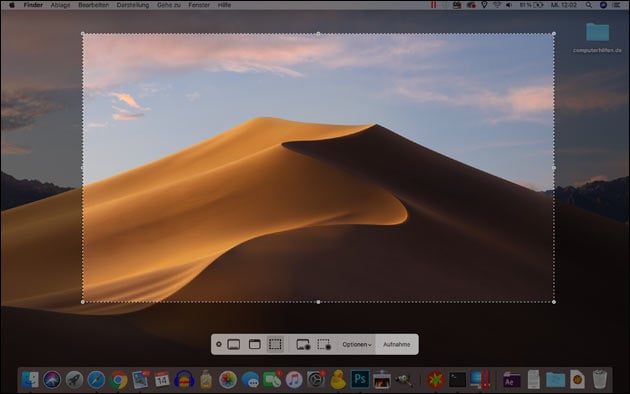The image size is (630, 394).
Task: Launch Siri from the Dock
Action: point(52,380)
